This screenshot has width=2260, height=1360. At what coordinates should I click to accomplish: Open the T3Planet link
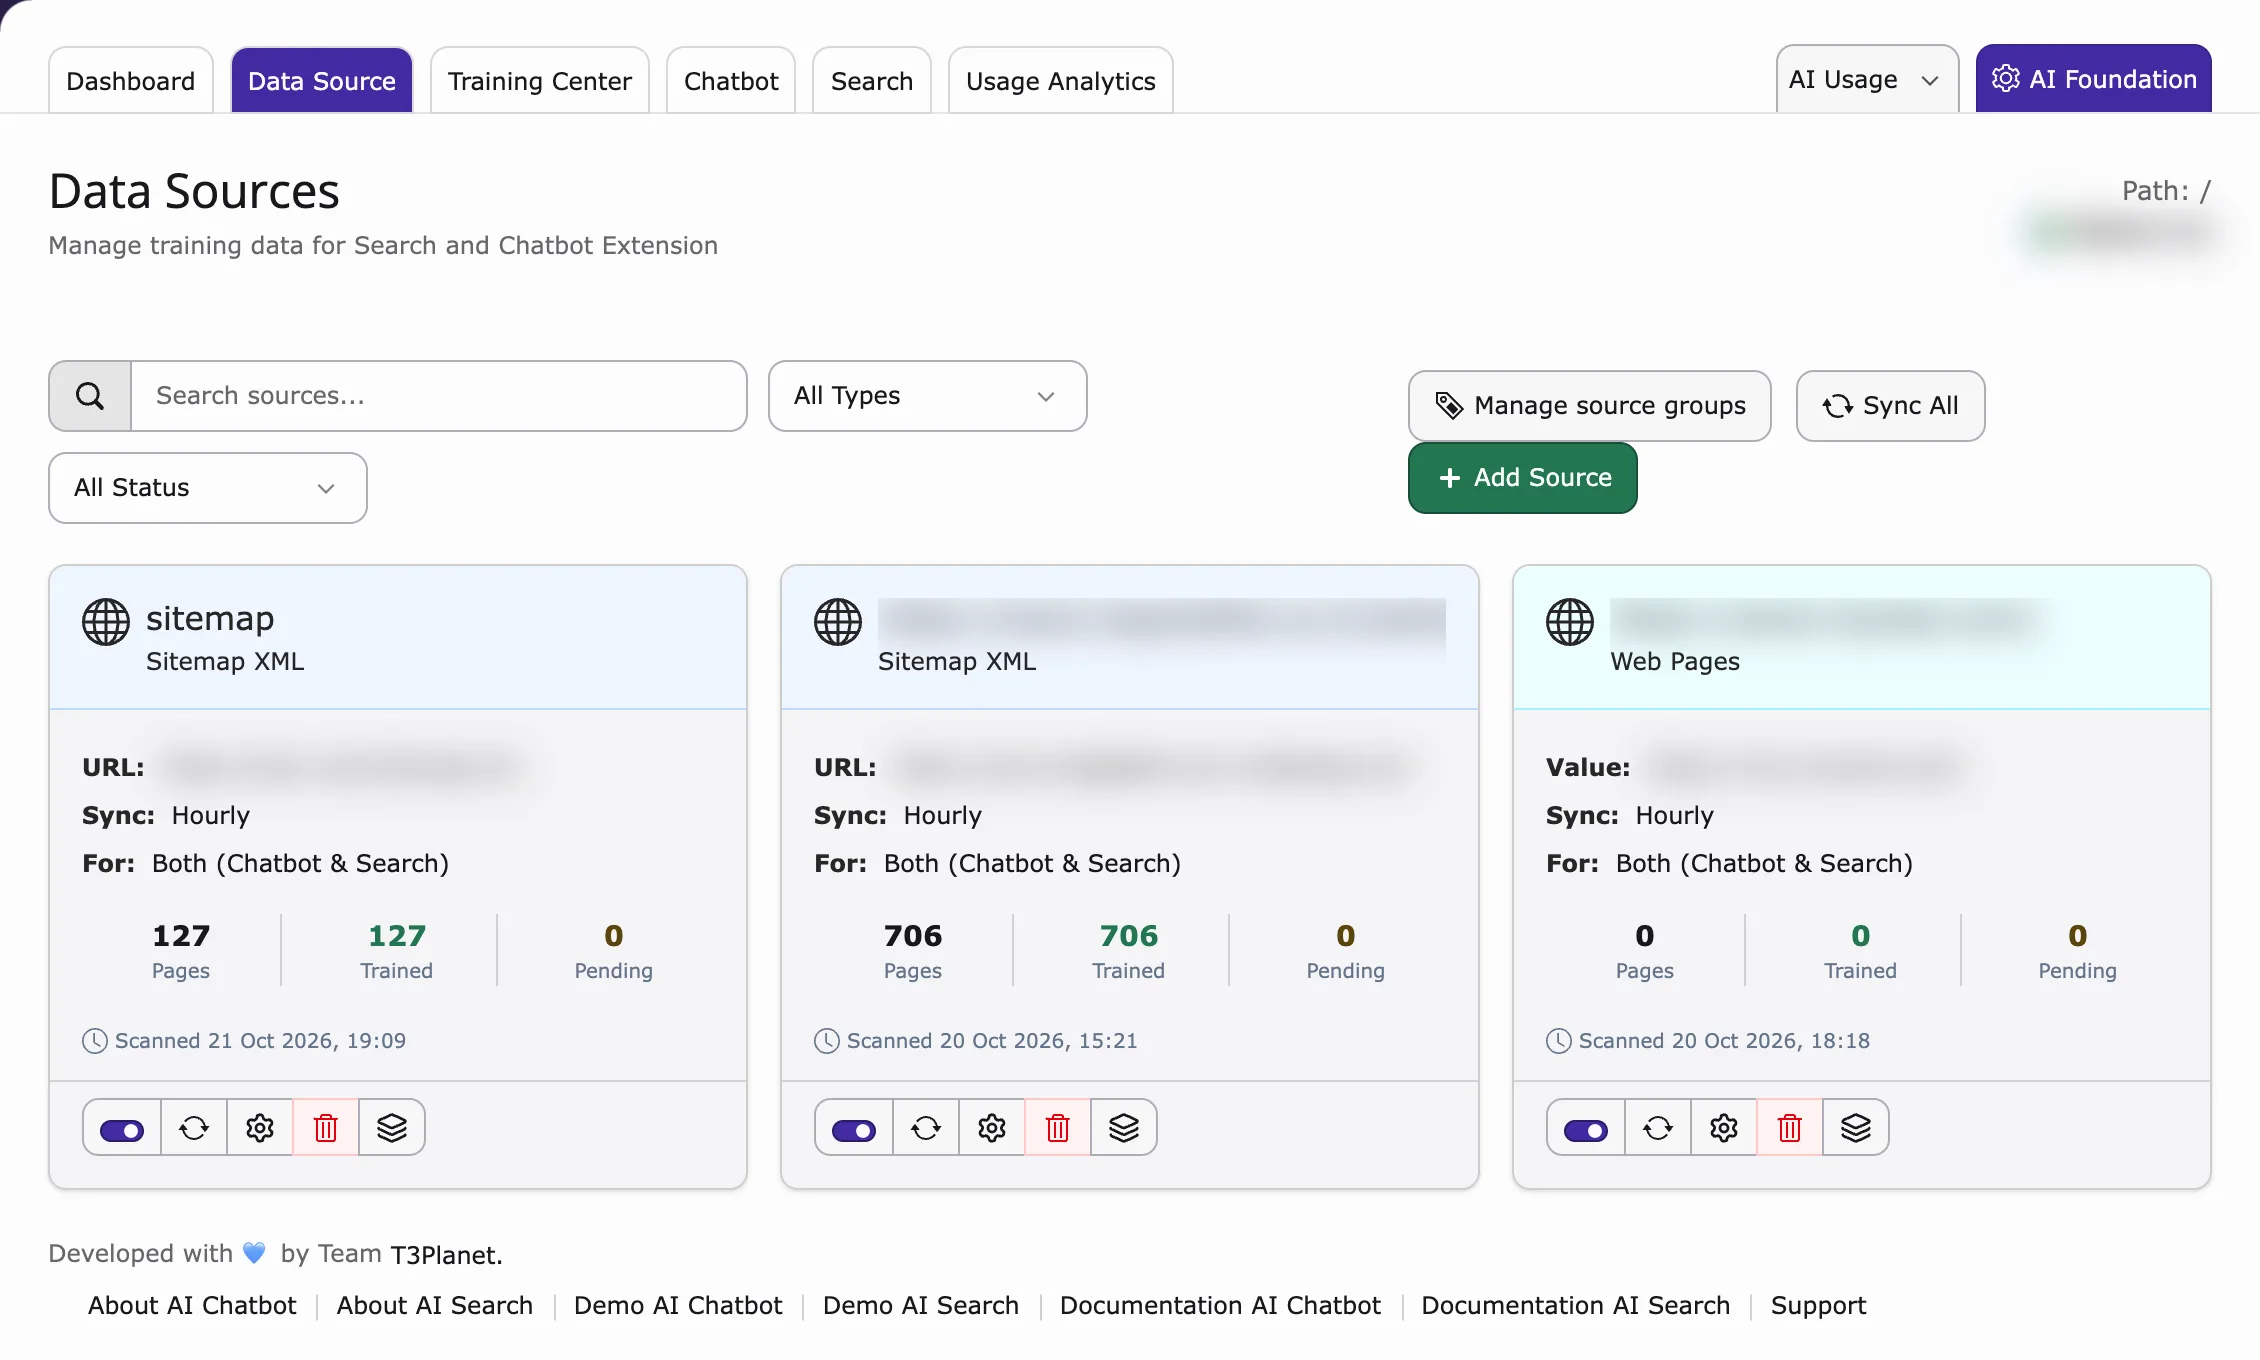pyautogui.click(x=446, y=1255)
